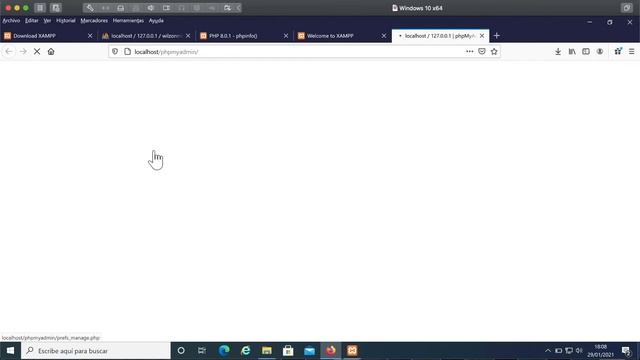This screenshot has height=360, width=640.
Task: Open the Ver menu
Action: click(47, 20)
